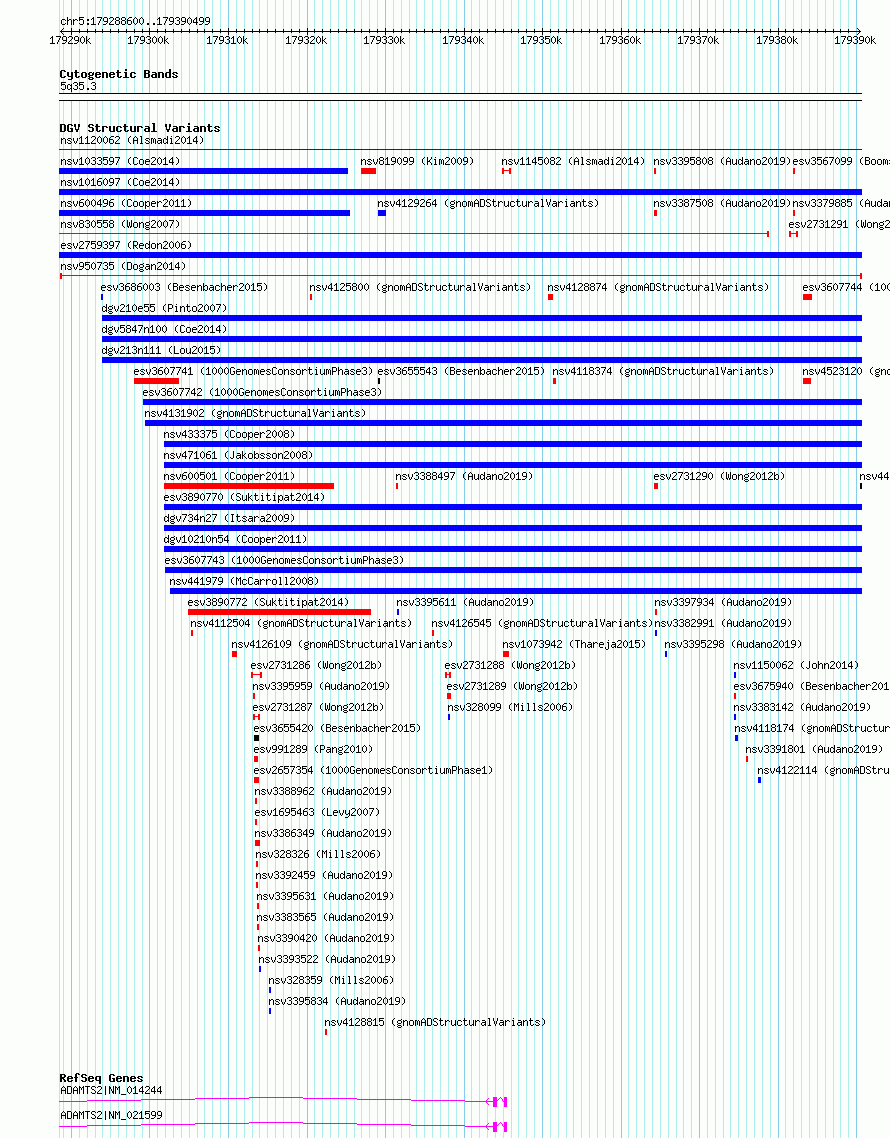Select esv3607742 (1000GenomesConsortiumPhase3) label
This screenshot has height=1138, width=890.
coord(262,393)
